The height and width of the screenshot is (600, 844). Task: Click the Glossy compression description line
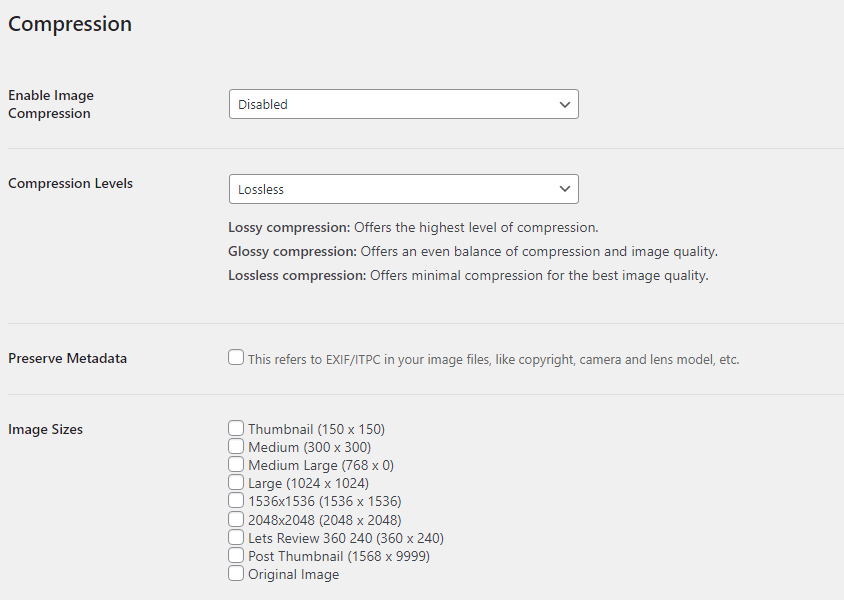(x=472, y=251)
